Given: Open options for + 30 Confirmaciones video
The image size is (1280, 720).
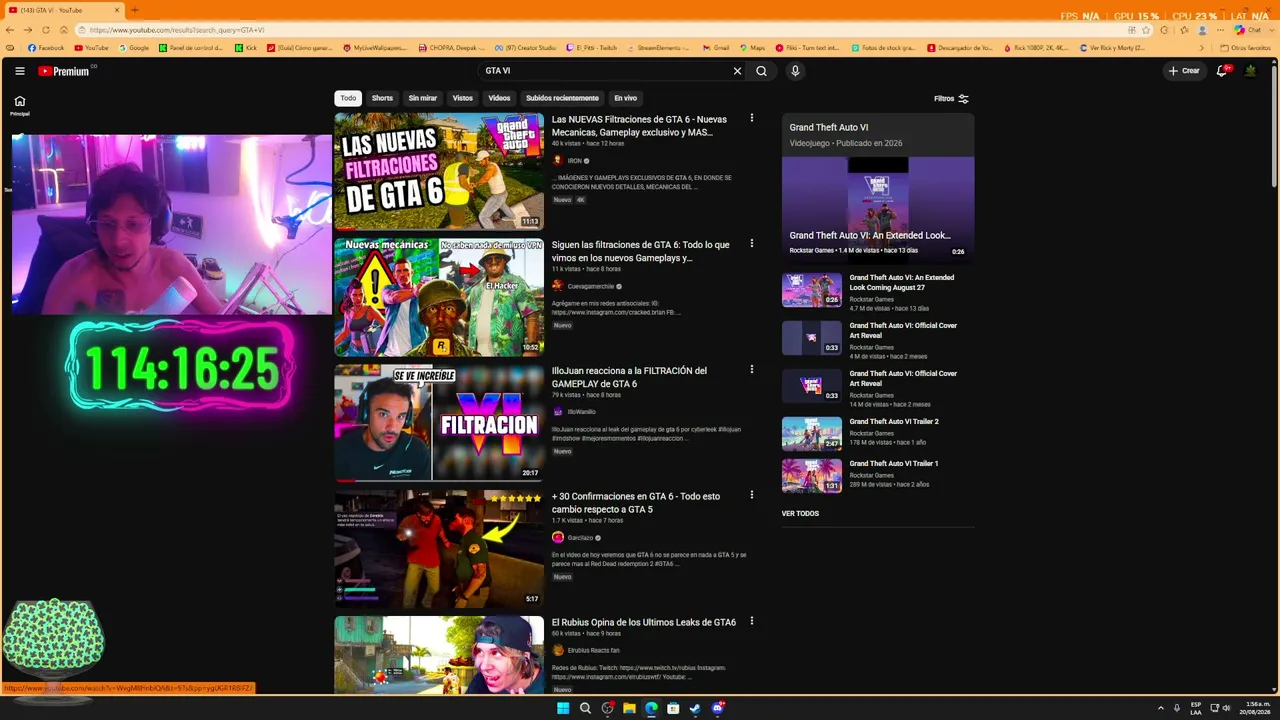Looking at the screenshot, I should click(752, 495).
